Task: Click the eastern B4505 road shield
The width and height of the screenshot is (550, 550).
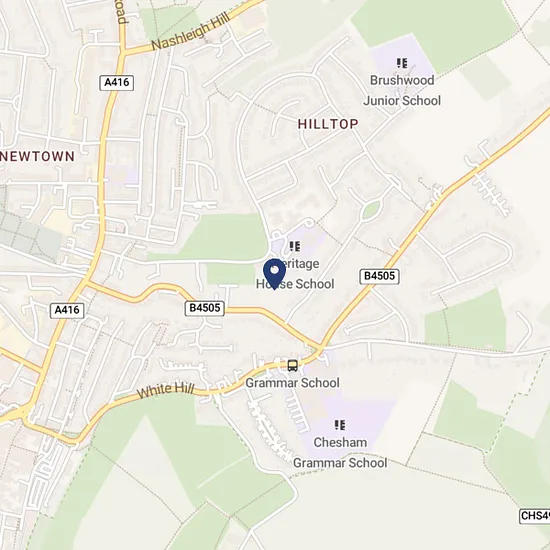Action: [x=380, y=276]
